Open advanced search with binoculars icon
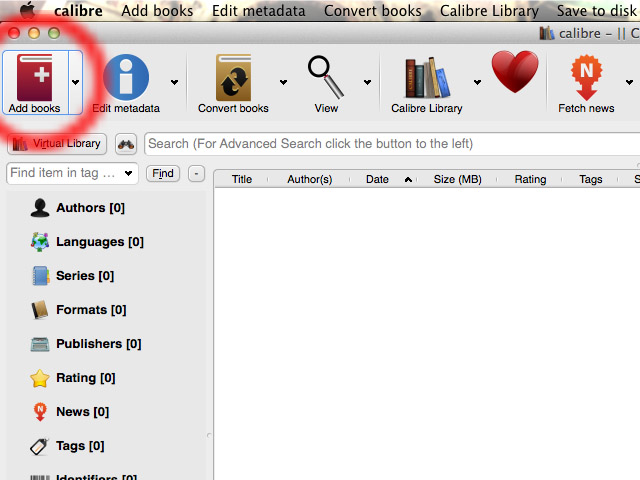The height and width of the screenshot is (480, 640). coord(126,144)
